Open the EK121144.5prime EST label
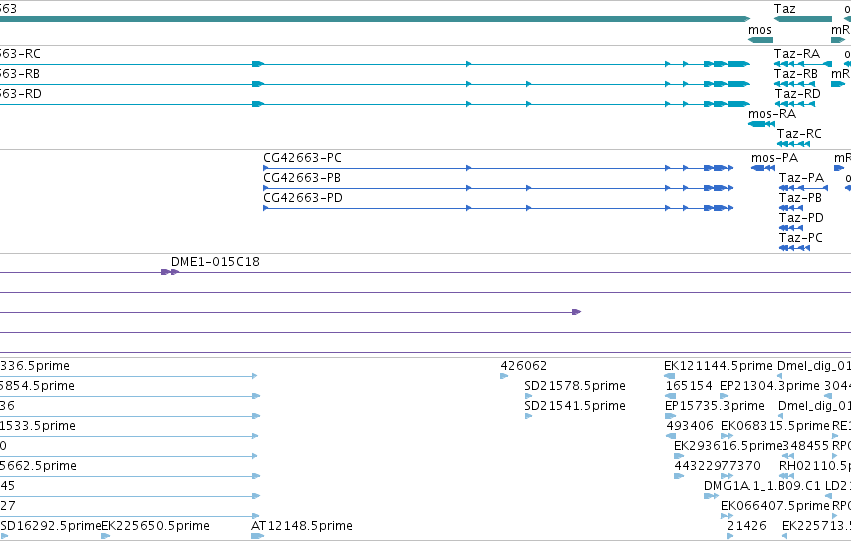 (x=718, y=366)
